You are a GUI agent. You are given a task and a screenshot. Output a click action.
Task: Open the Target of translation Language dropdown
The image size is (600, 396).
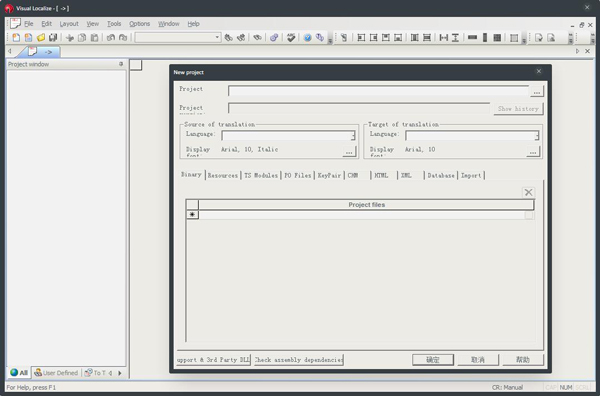click(x=537, y=136)
